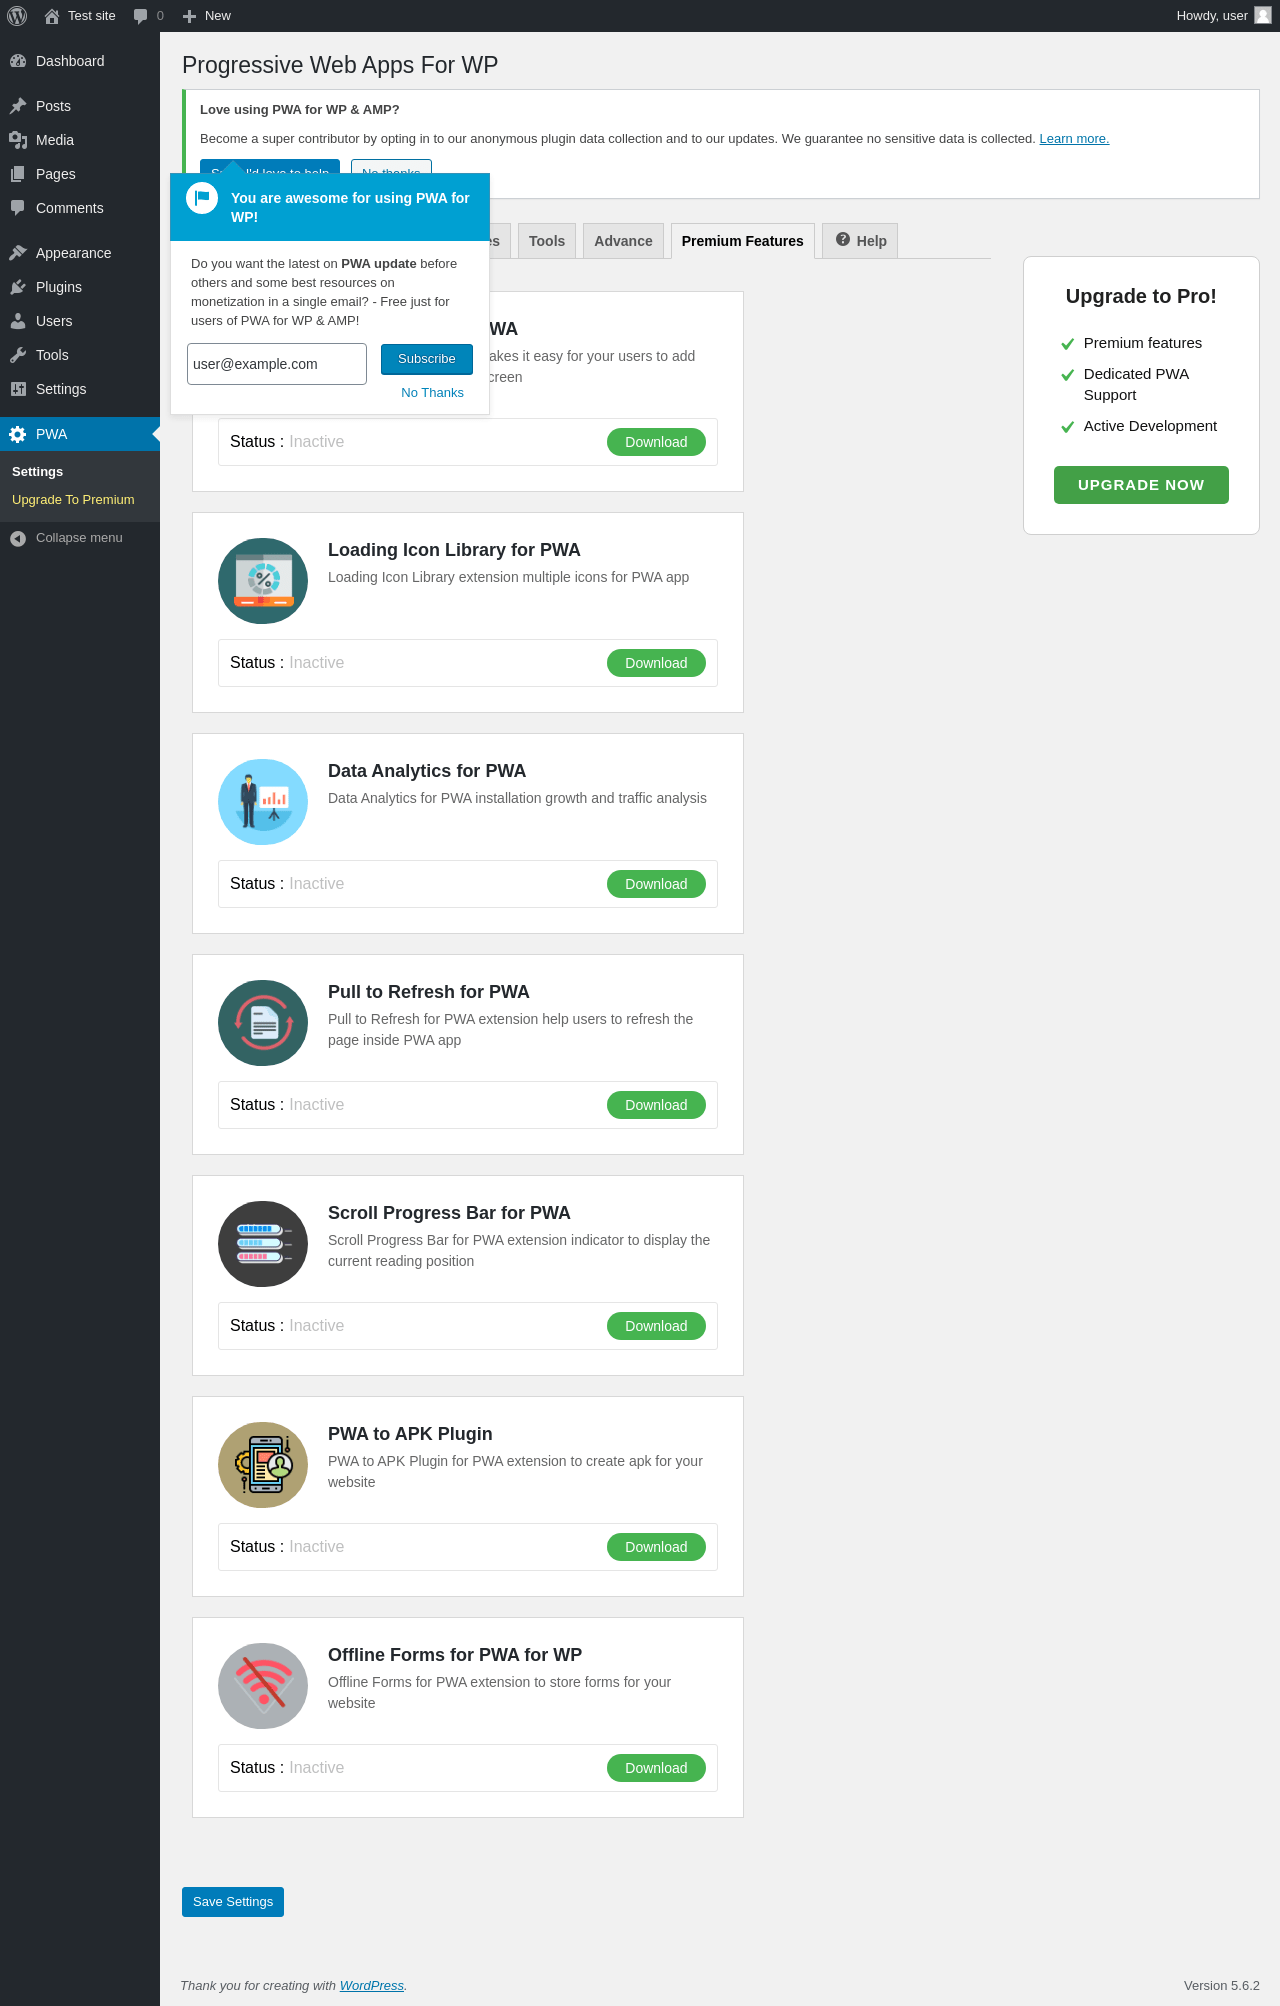1280x2006 pixels.
Task: Download Scroll Progress Bar for PWA
Action: coord(656,1326)
